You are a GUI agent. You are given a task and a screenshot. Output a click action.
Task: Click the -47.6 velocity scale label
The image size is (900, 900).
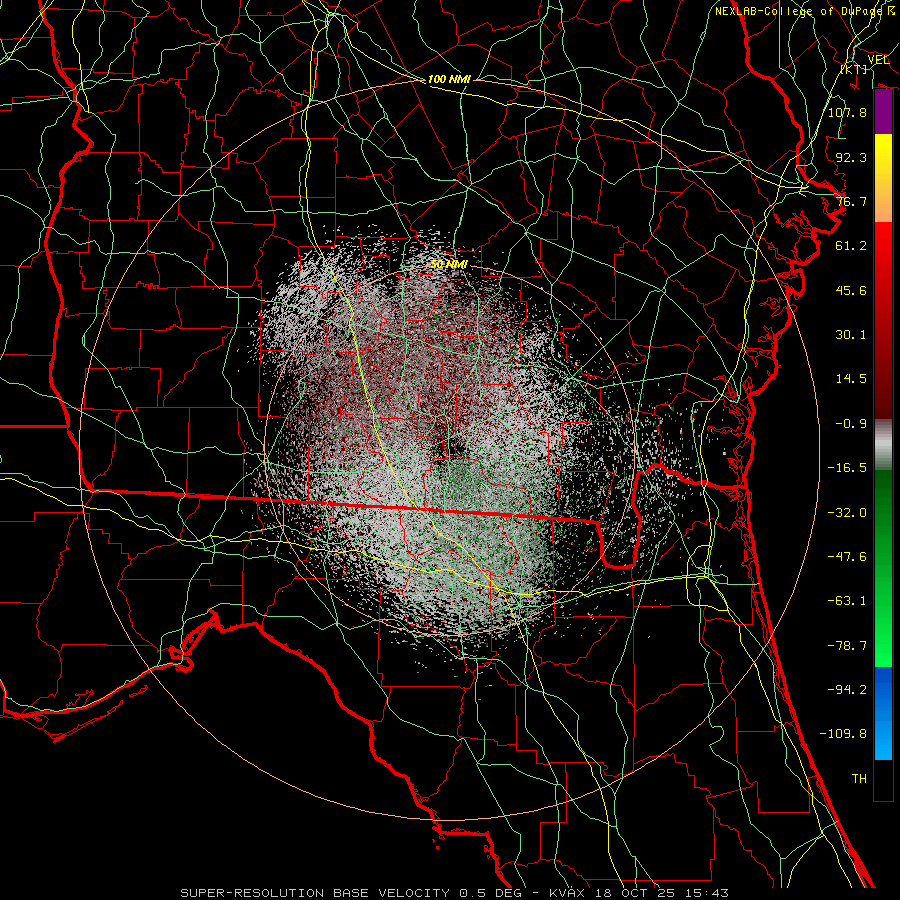tap(847, 556)
